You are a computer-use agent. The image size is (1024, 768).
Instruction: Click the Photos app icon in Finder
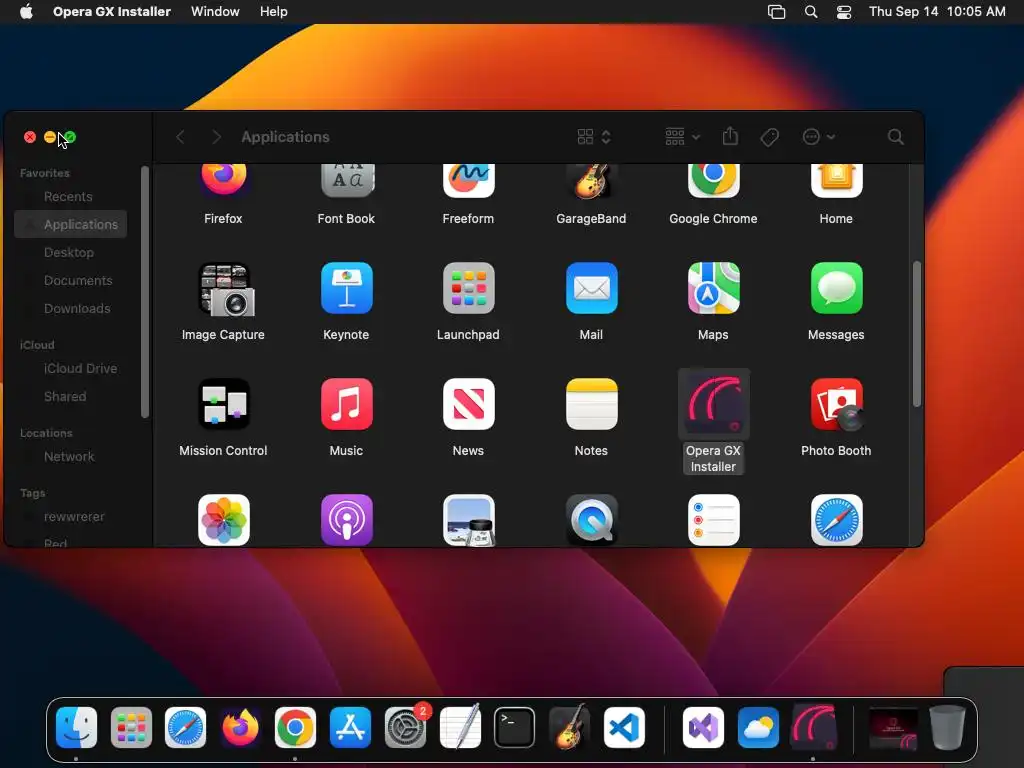[223, 520]
